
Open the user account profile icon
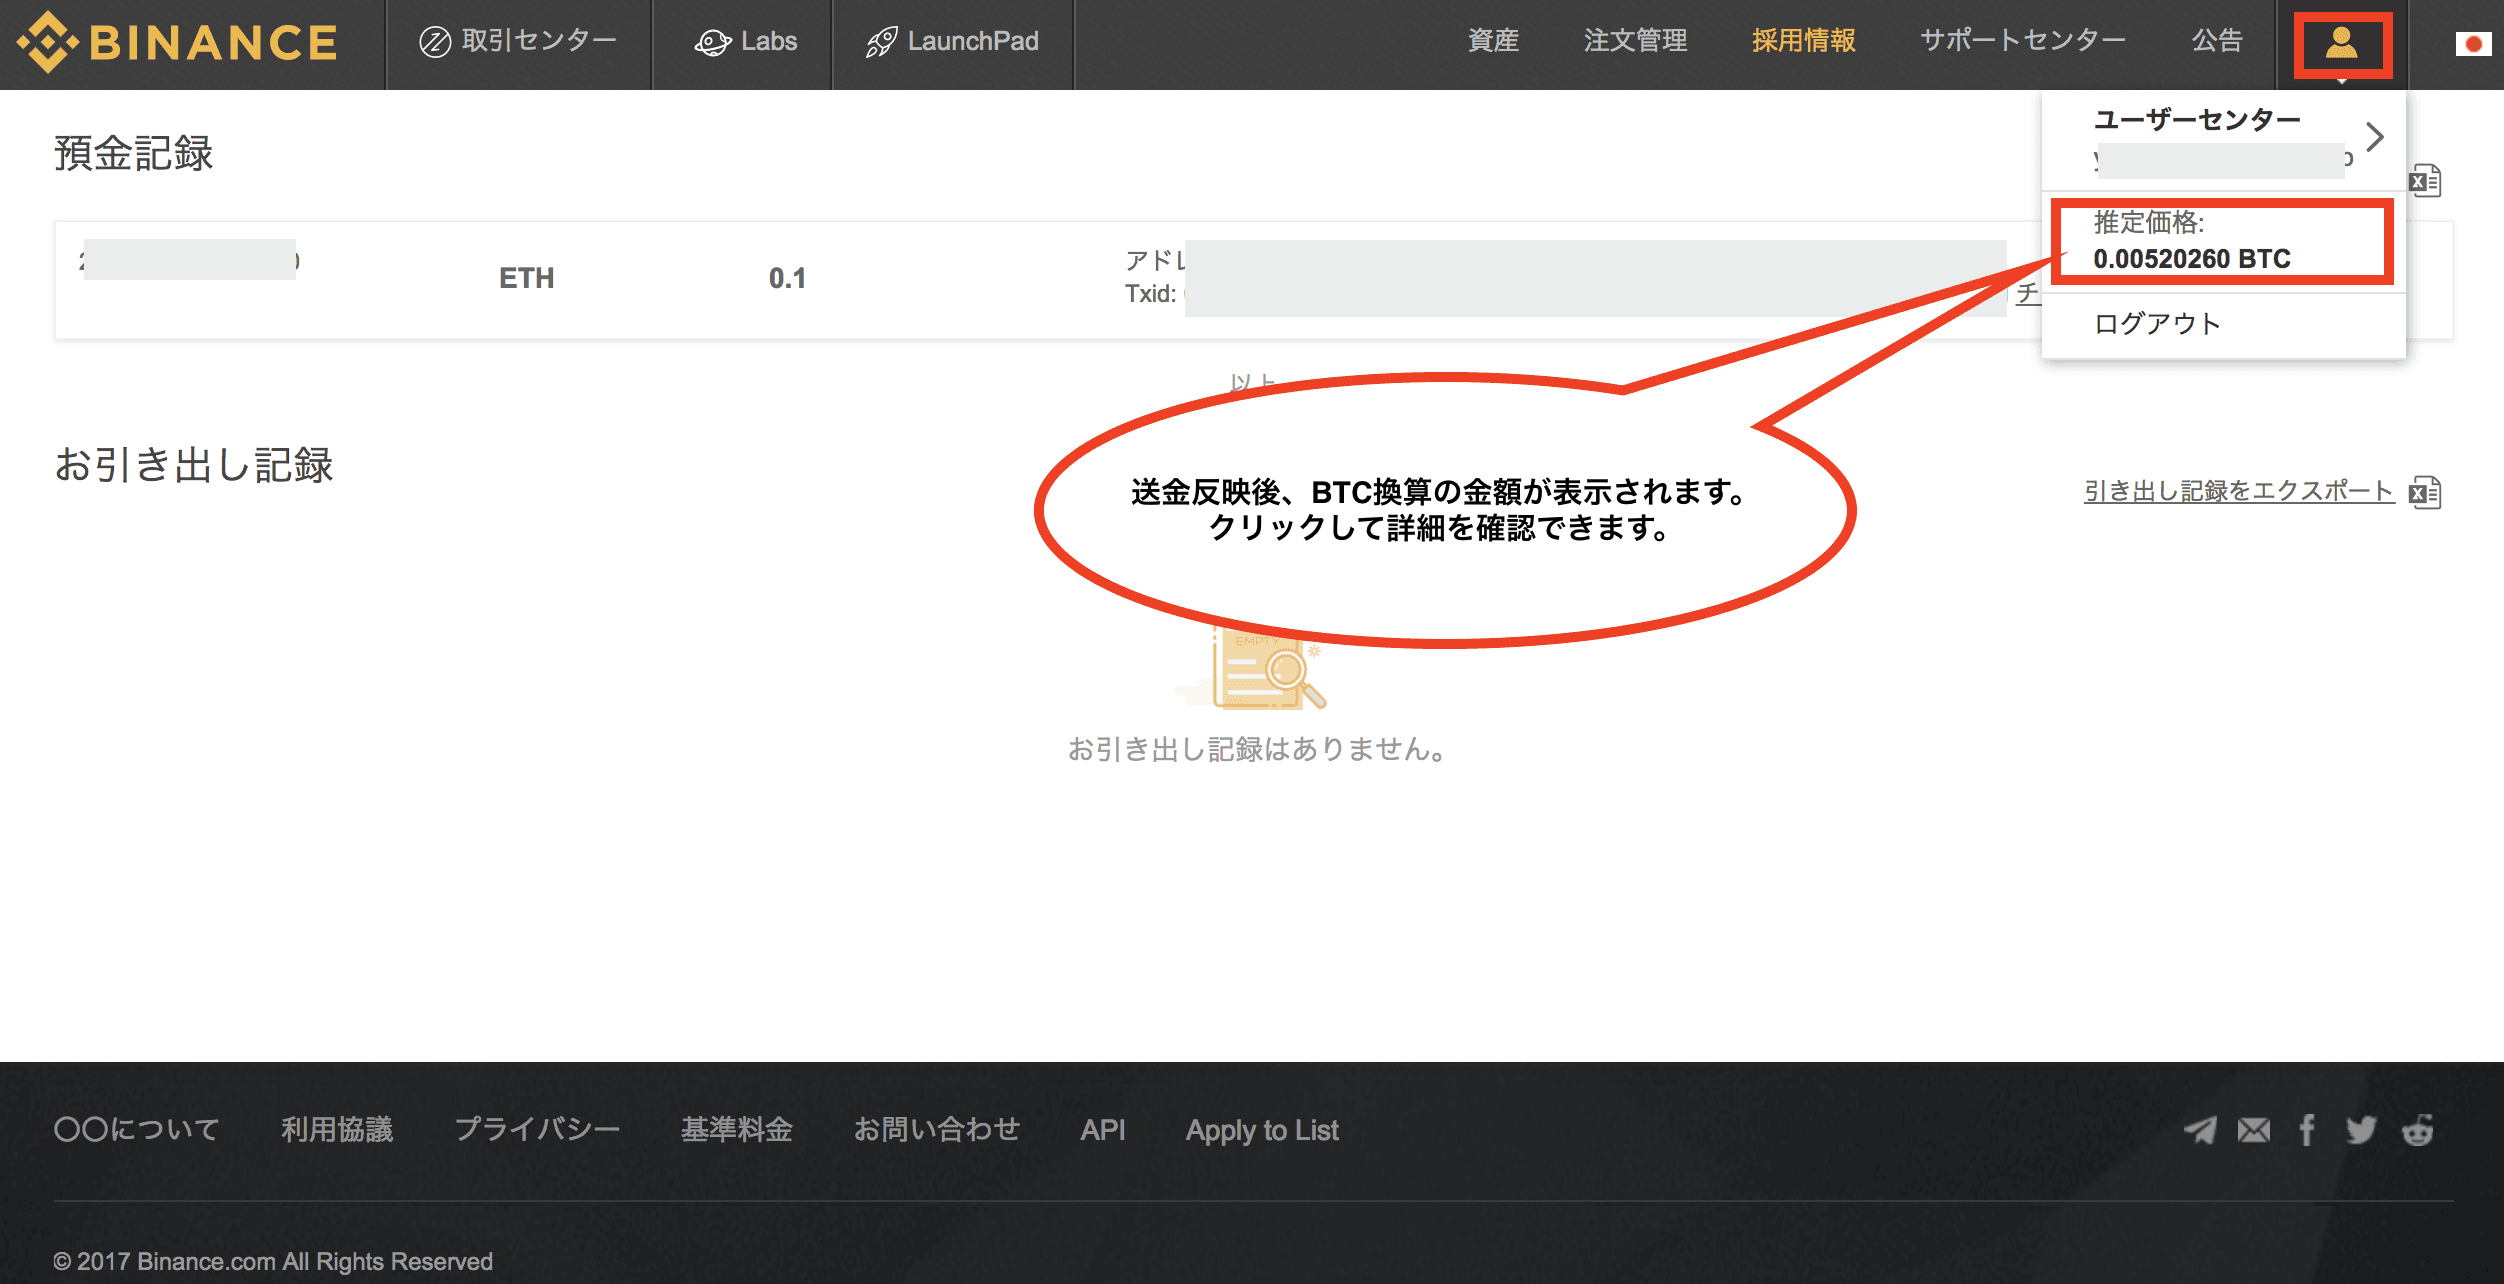click(2342, 44)
